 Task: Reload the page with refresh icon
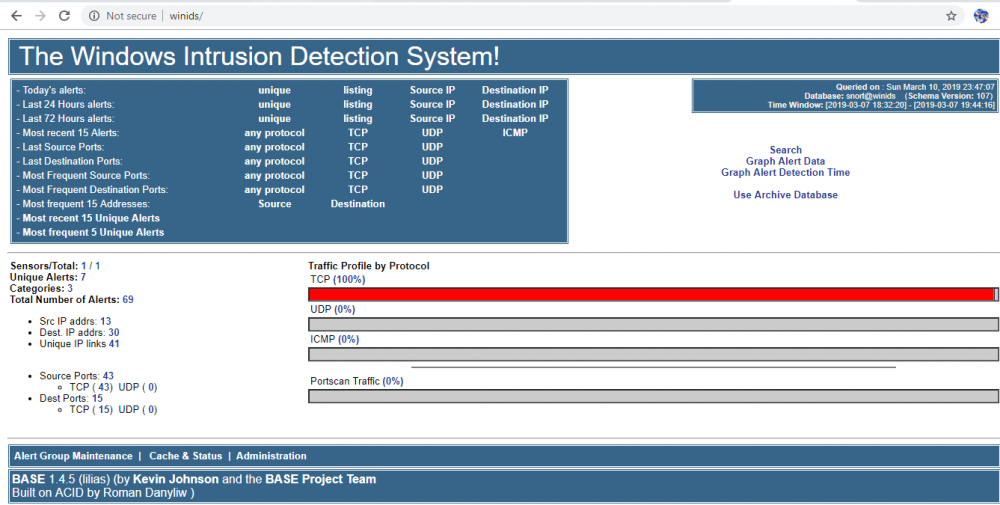(x=65, y=16)
